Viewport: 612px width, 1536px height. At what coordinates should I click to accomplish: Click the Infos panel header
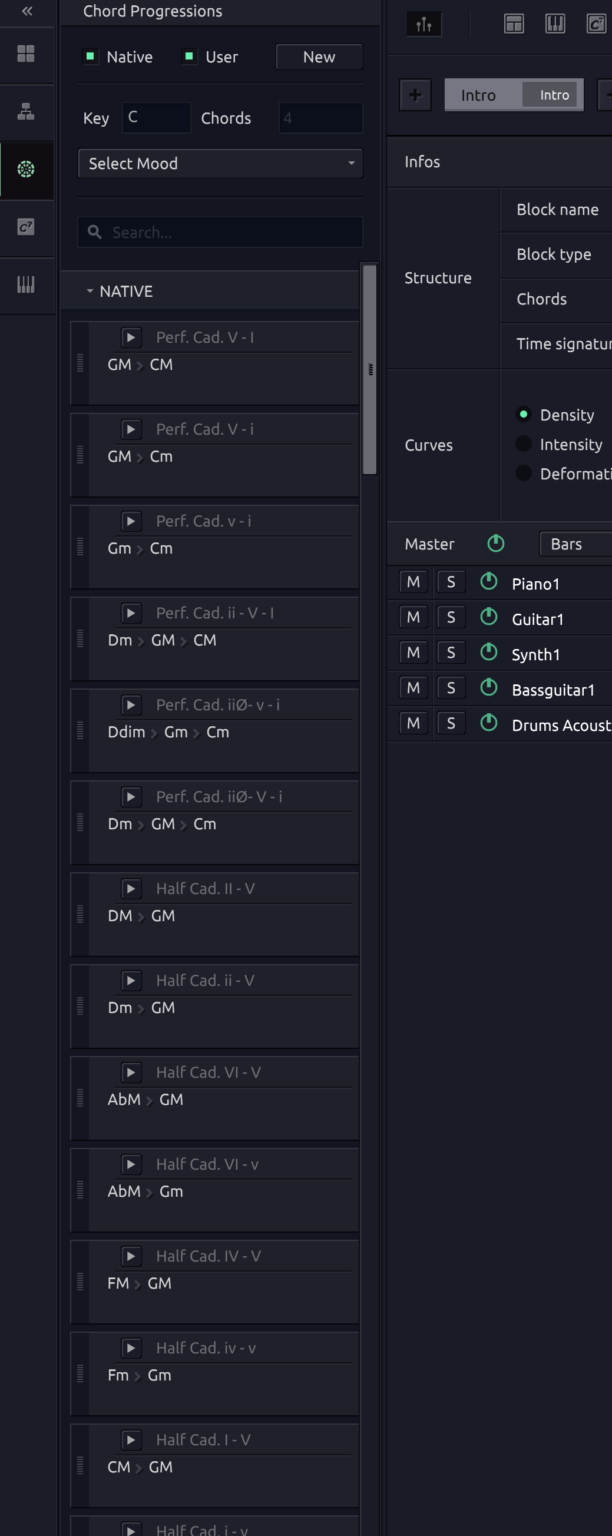point(422,161)
